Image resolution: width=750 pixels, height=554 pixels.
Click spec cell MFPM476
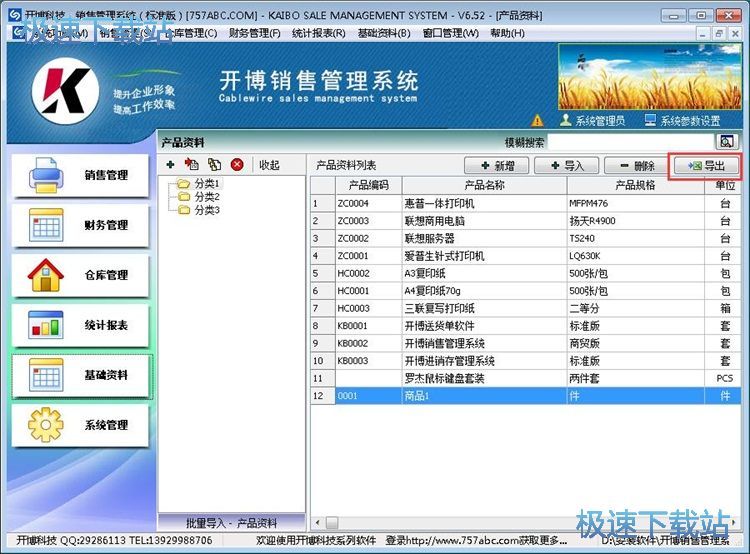635,203
